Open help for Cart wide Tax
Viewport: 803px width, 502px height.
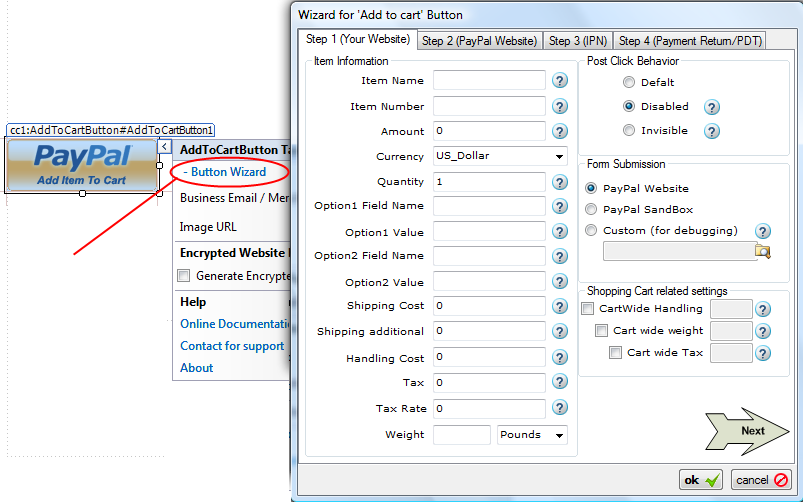pos(763,353)
